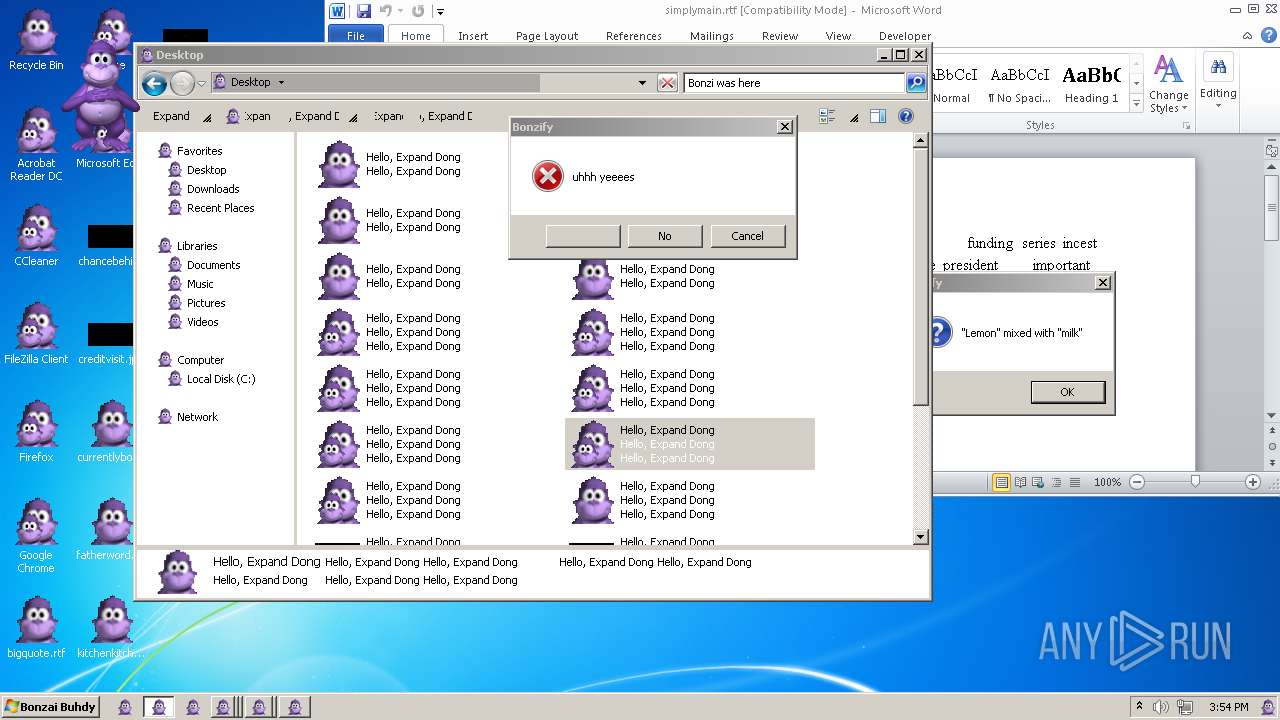The height and width of the screenshot is (720, 1280).
Task: Click the red X stop button in the address bar
Action: tap(667, 83)
